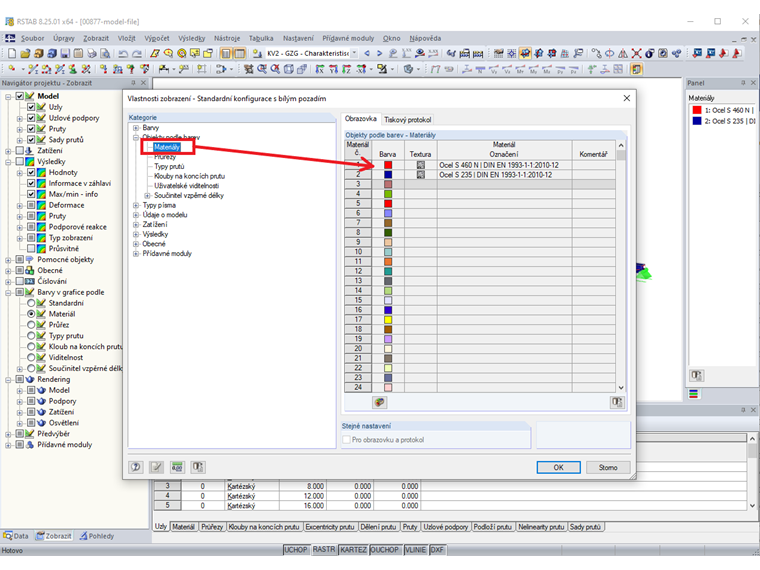This screenshot has height=570, width=760.
Task: Click the colour palette icon below the materials table
Action: pos(380,402)
